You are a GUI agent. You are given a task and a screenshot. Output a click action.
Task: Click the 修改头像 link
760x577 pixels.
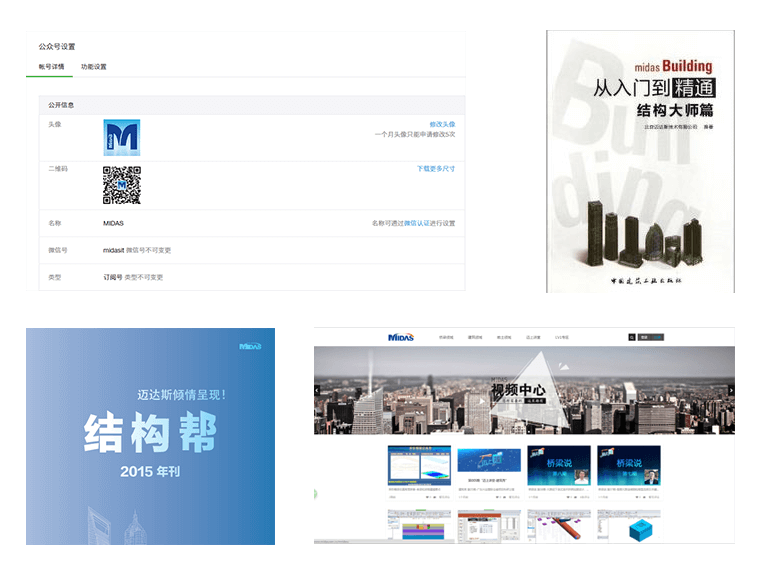pos(442,124)
